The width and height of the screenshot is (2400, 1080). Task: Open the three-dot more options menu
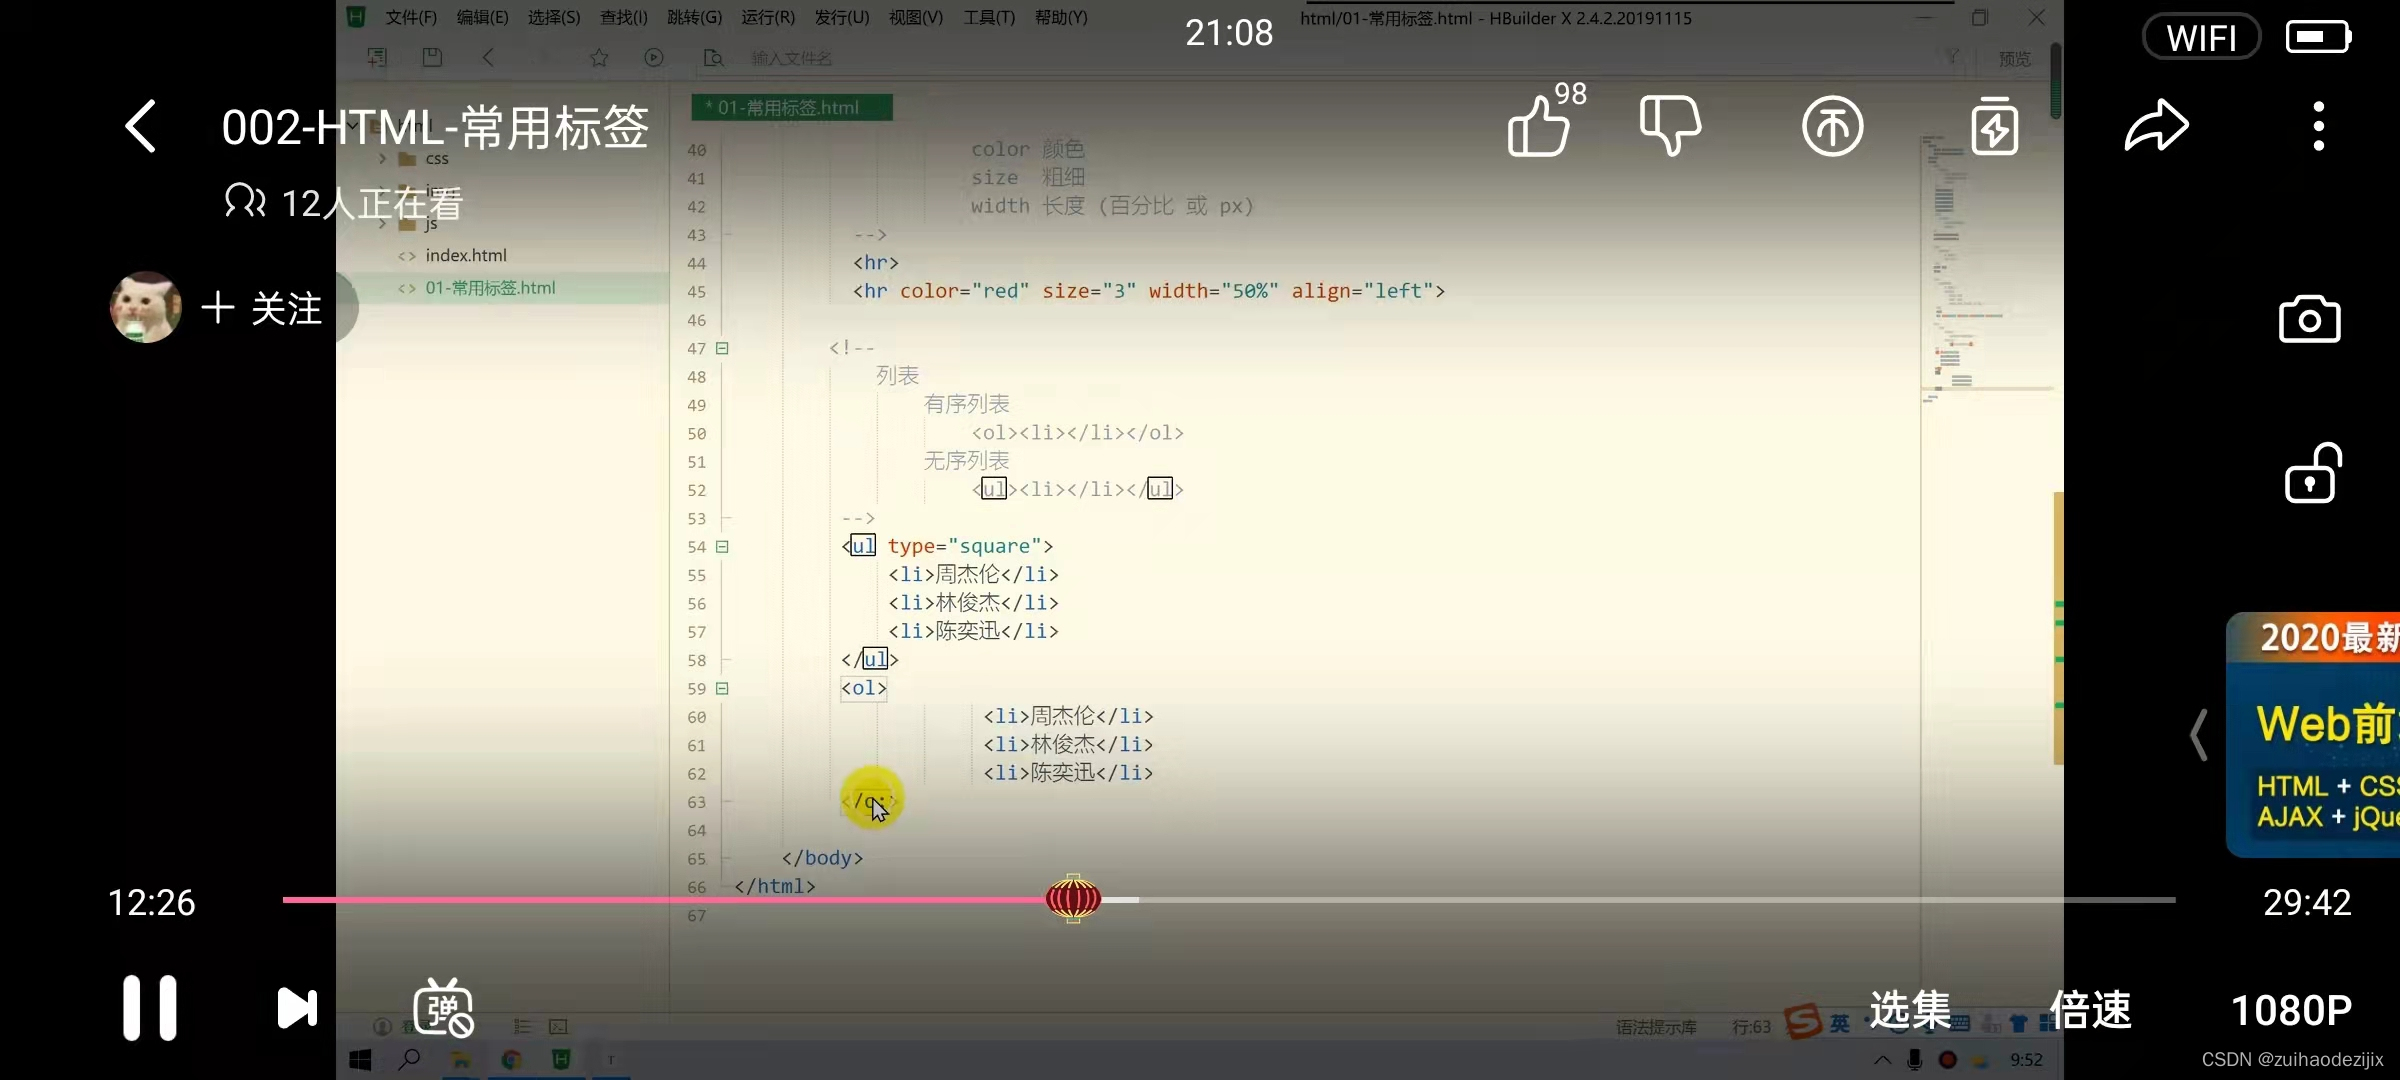(2318, 127)
